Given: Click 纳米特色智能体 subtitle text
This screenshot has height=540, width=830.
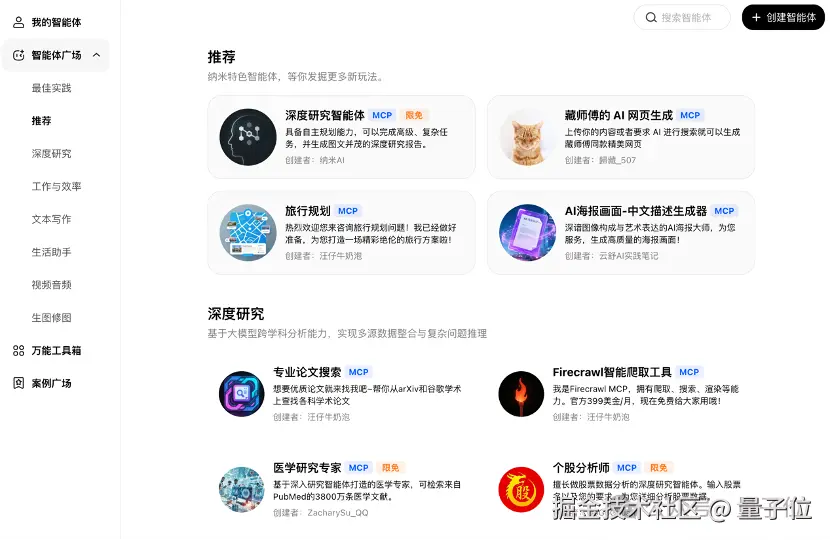Looking at the screenshot, I should [295, 77].
